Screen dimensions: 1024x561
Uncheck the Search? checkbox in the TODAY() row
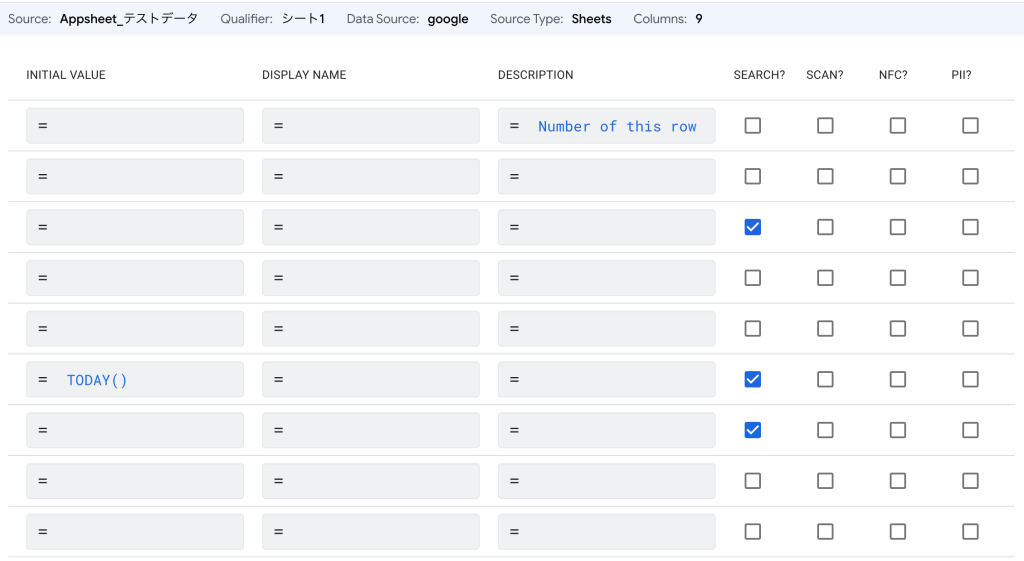753,379
